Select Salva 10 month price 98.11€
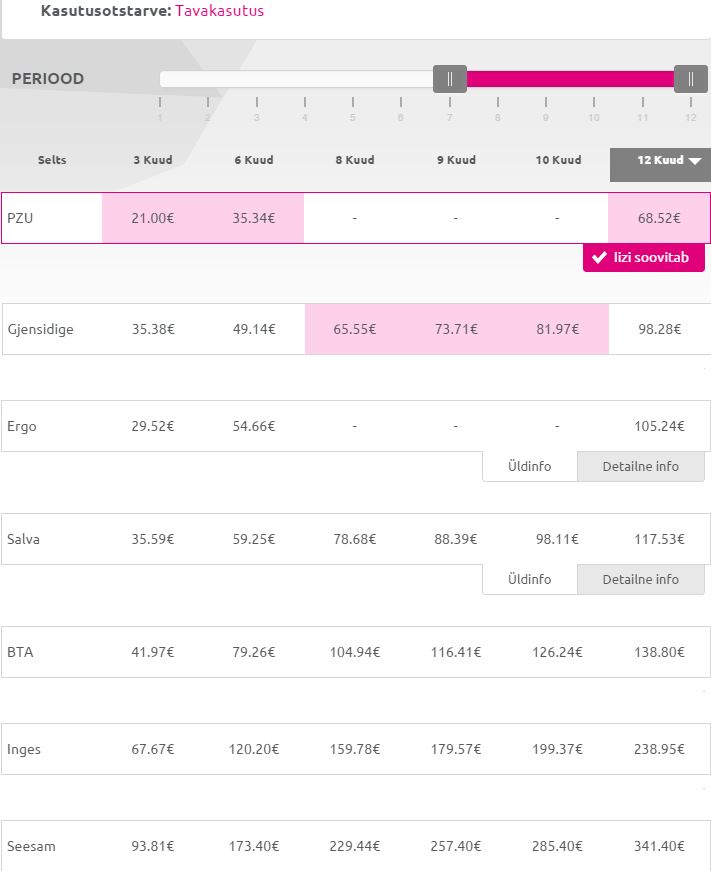 (x=557, y=539)
